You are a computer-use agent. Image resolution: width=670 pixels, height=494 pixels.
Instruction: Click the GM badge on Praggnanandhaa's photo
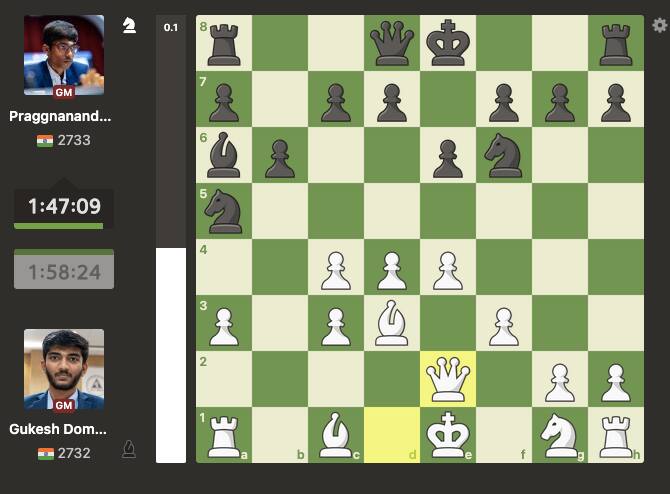pyautogui.click(x=64, y=92)
